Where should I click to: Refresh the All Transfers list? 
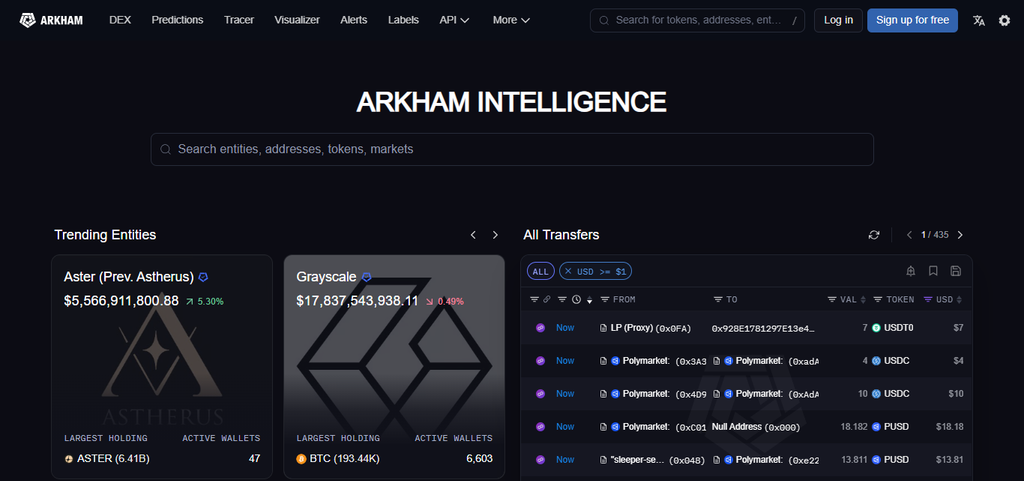(874, 235)
